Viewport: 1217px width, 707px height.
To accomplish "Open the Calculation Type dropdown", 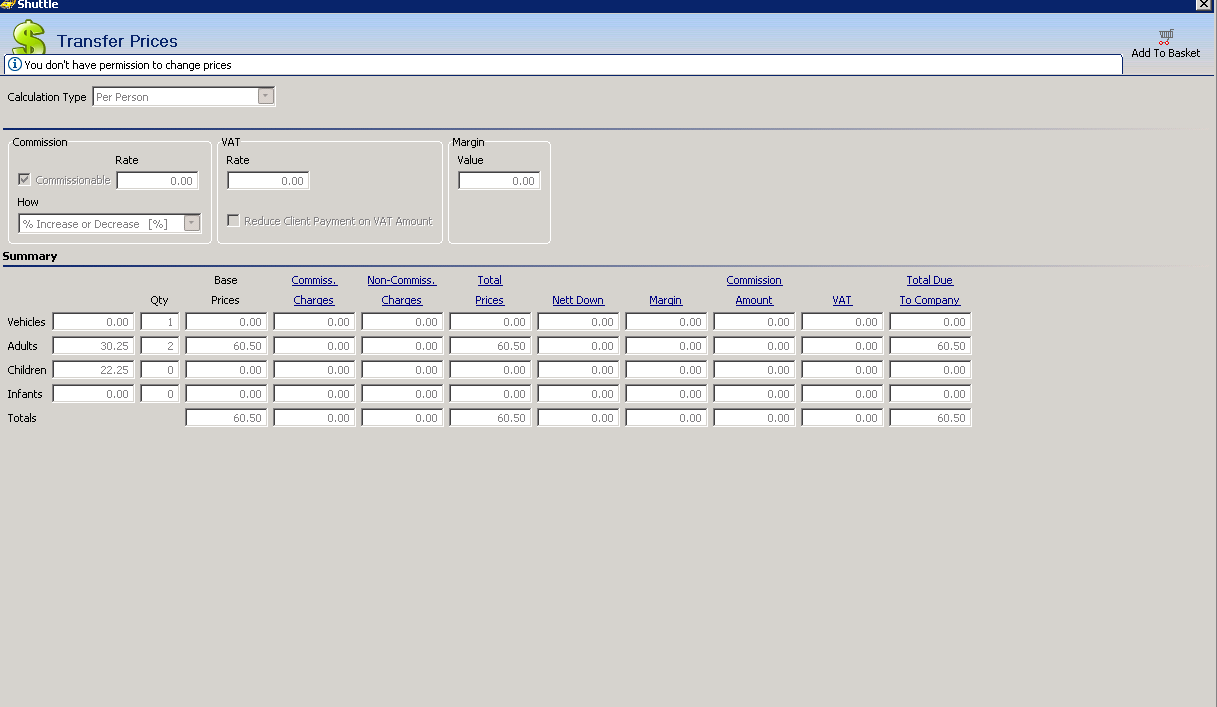I will click(266, 97).
